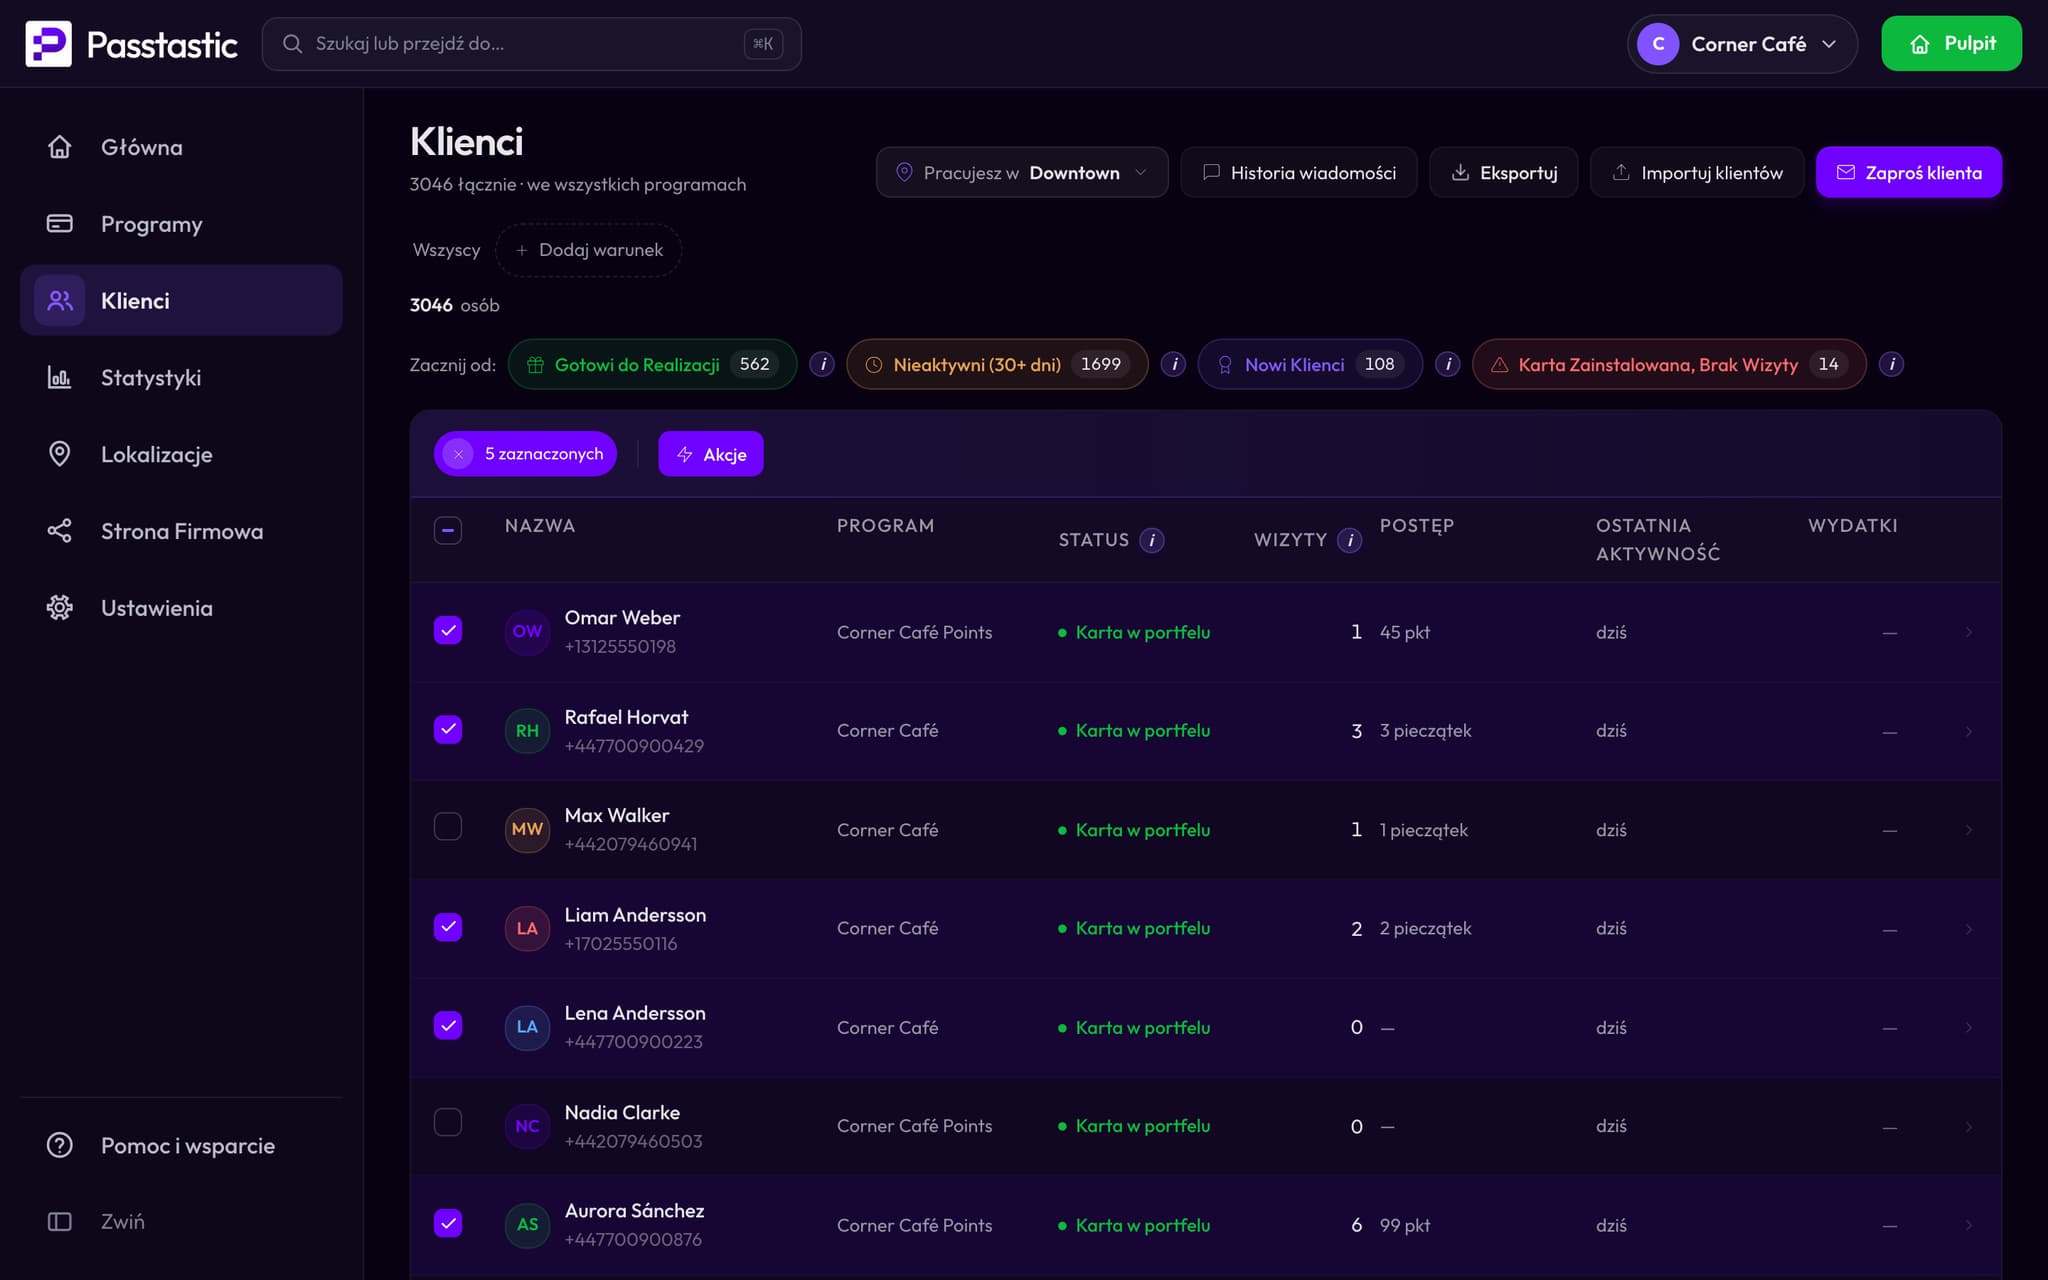This screenshot has height=1280, width=2048.
Task: Open the Corner Café account dropdown
Action: [1742, 44]
